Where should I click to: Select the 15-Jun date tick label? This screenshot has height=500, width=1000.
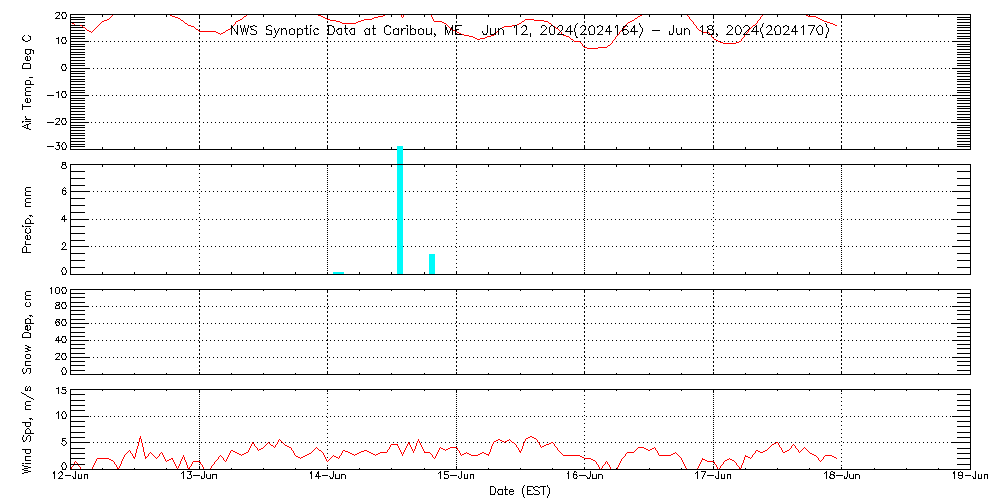click(x=457, y=476)
